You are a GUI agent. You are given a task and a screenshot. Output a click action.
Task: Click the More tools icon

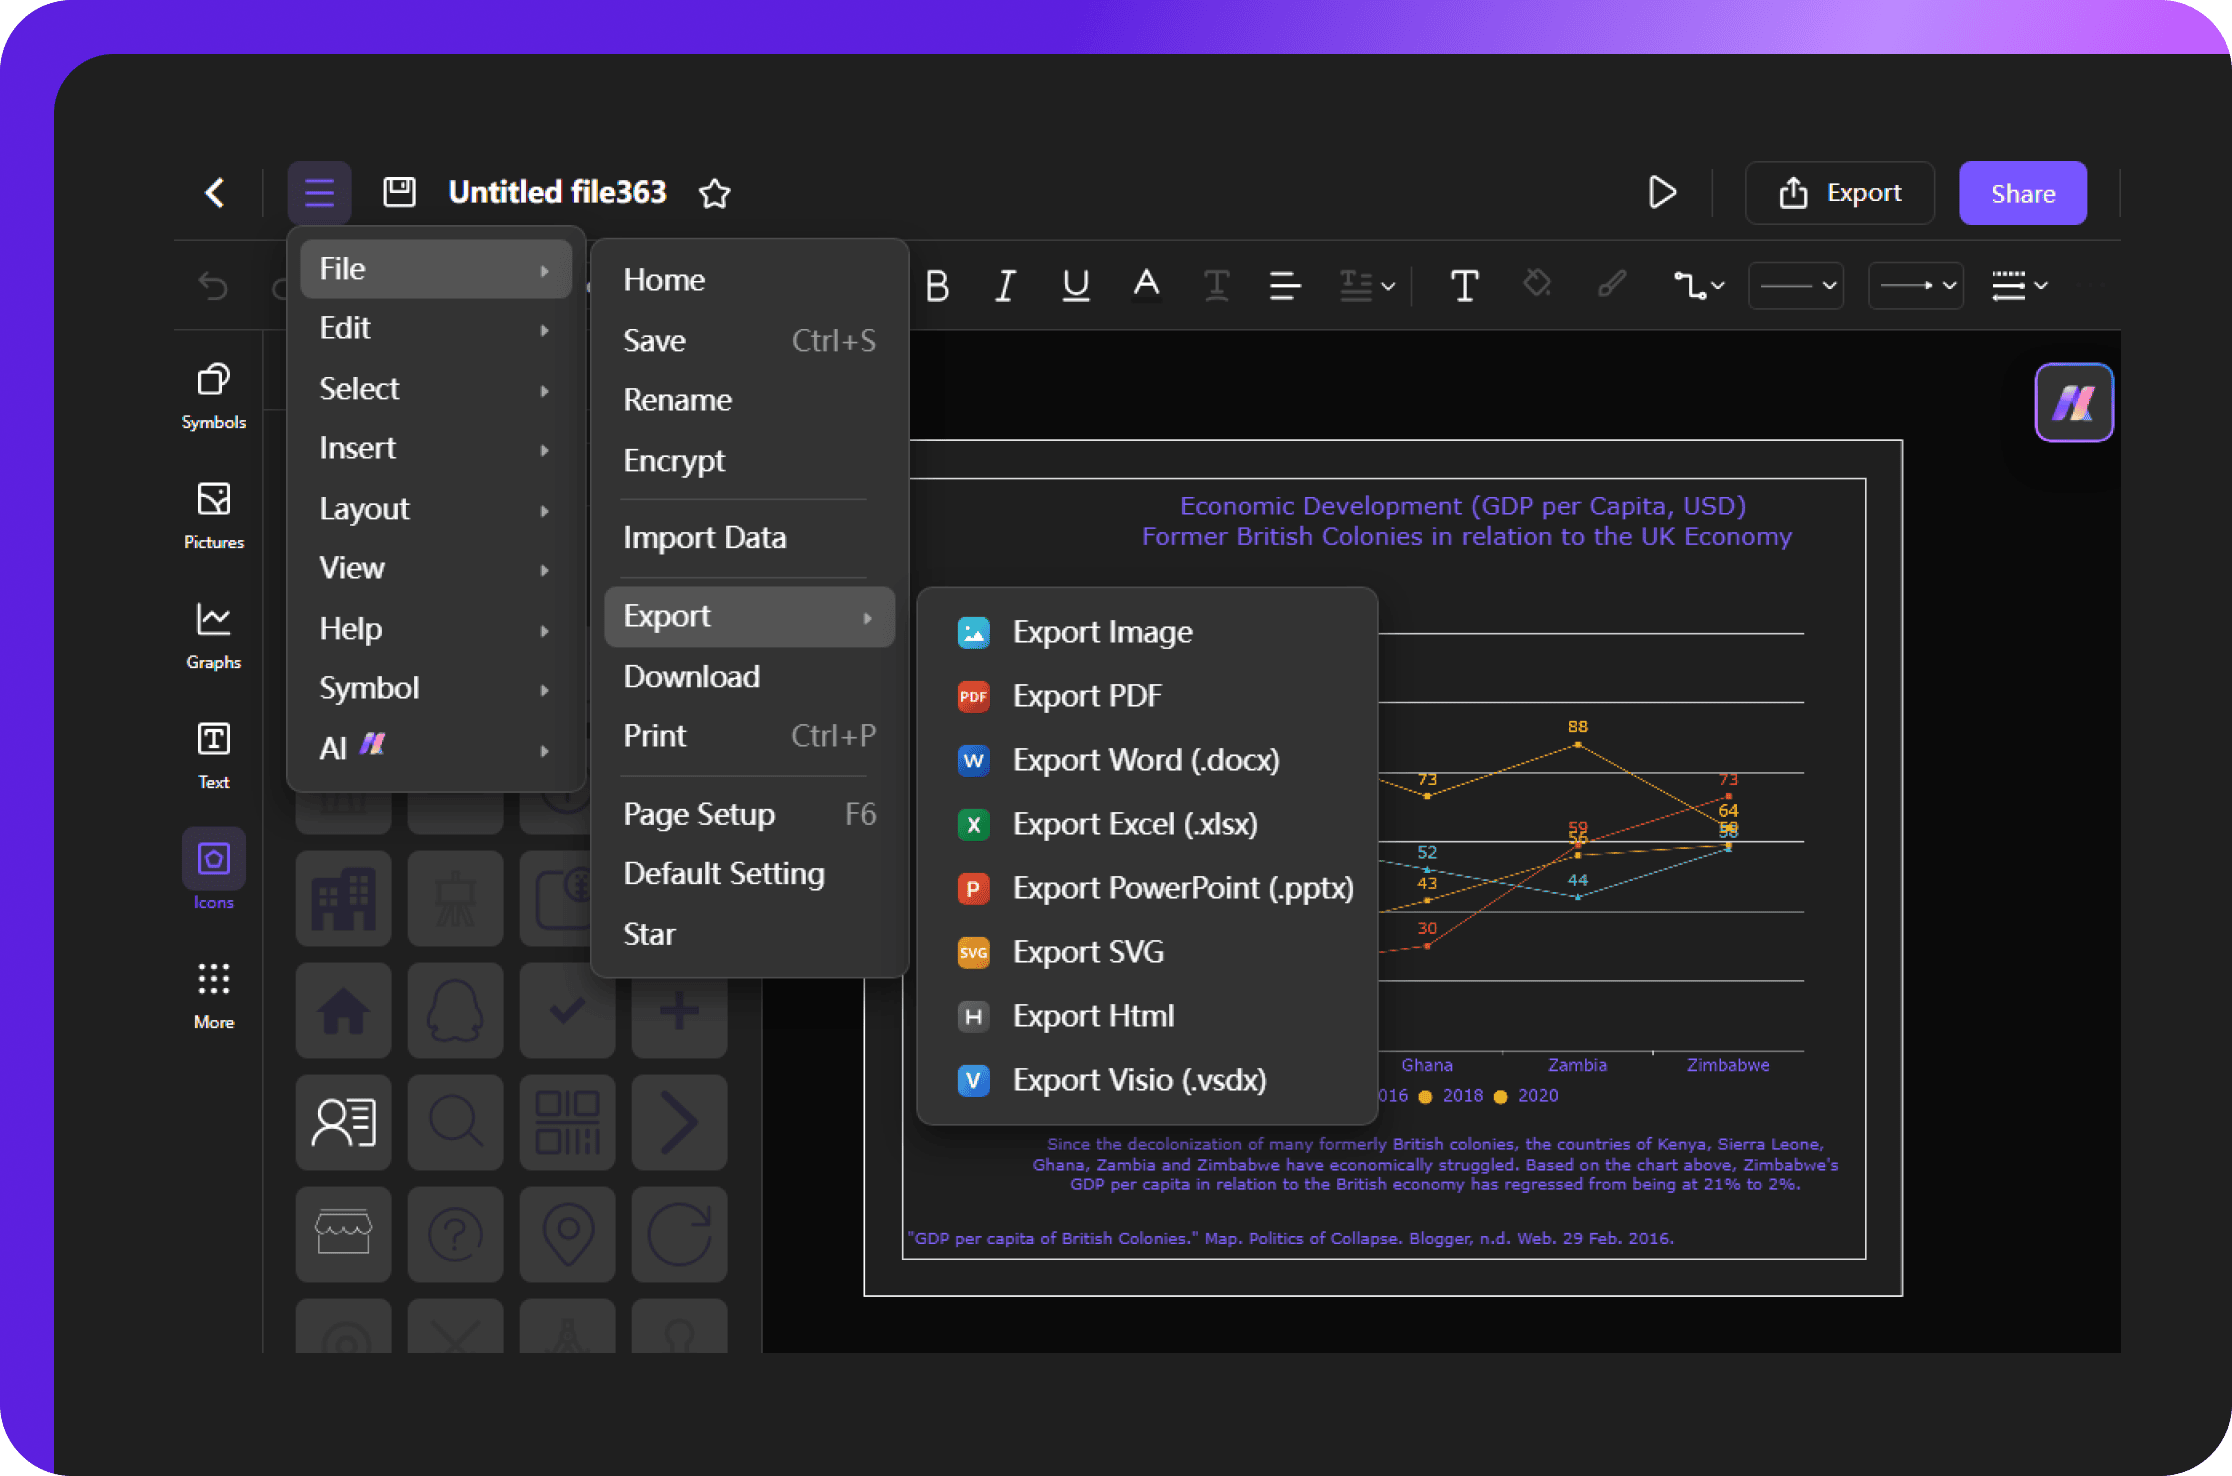[212, 982]
